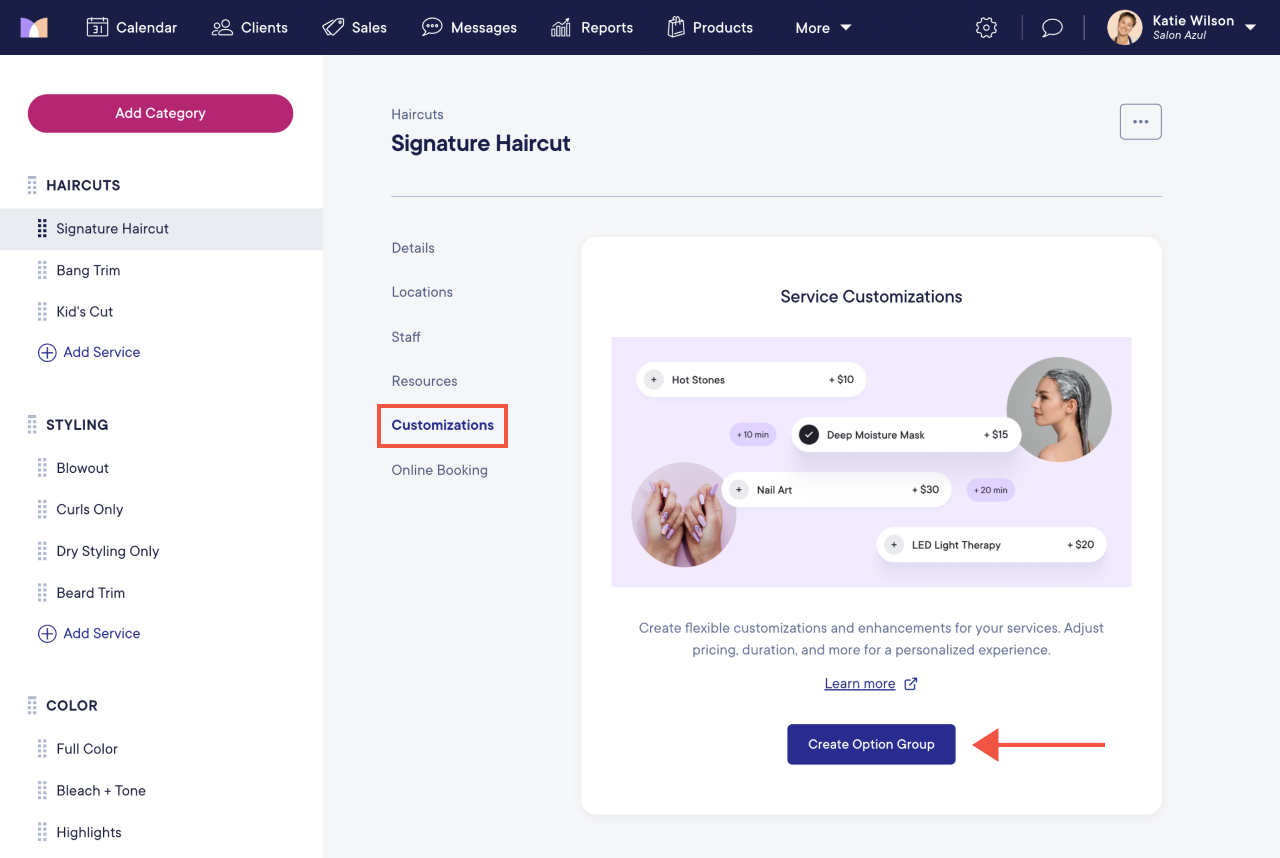Click the plus icon next to Add Service under STYLING
Image resolution: width=1280 pixels, height=858 pixels.
[x=48, y=633]
